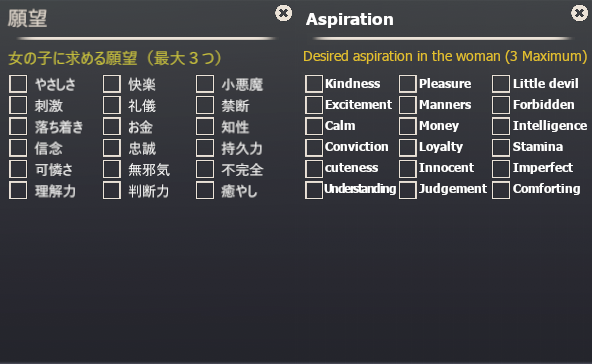Tick the Comforting checkbox
This screenshot has height=364, width=592.
pos(501,190)
